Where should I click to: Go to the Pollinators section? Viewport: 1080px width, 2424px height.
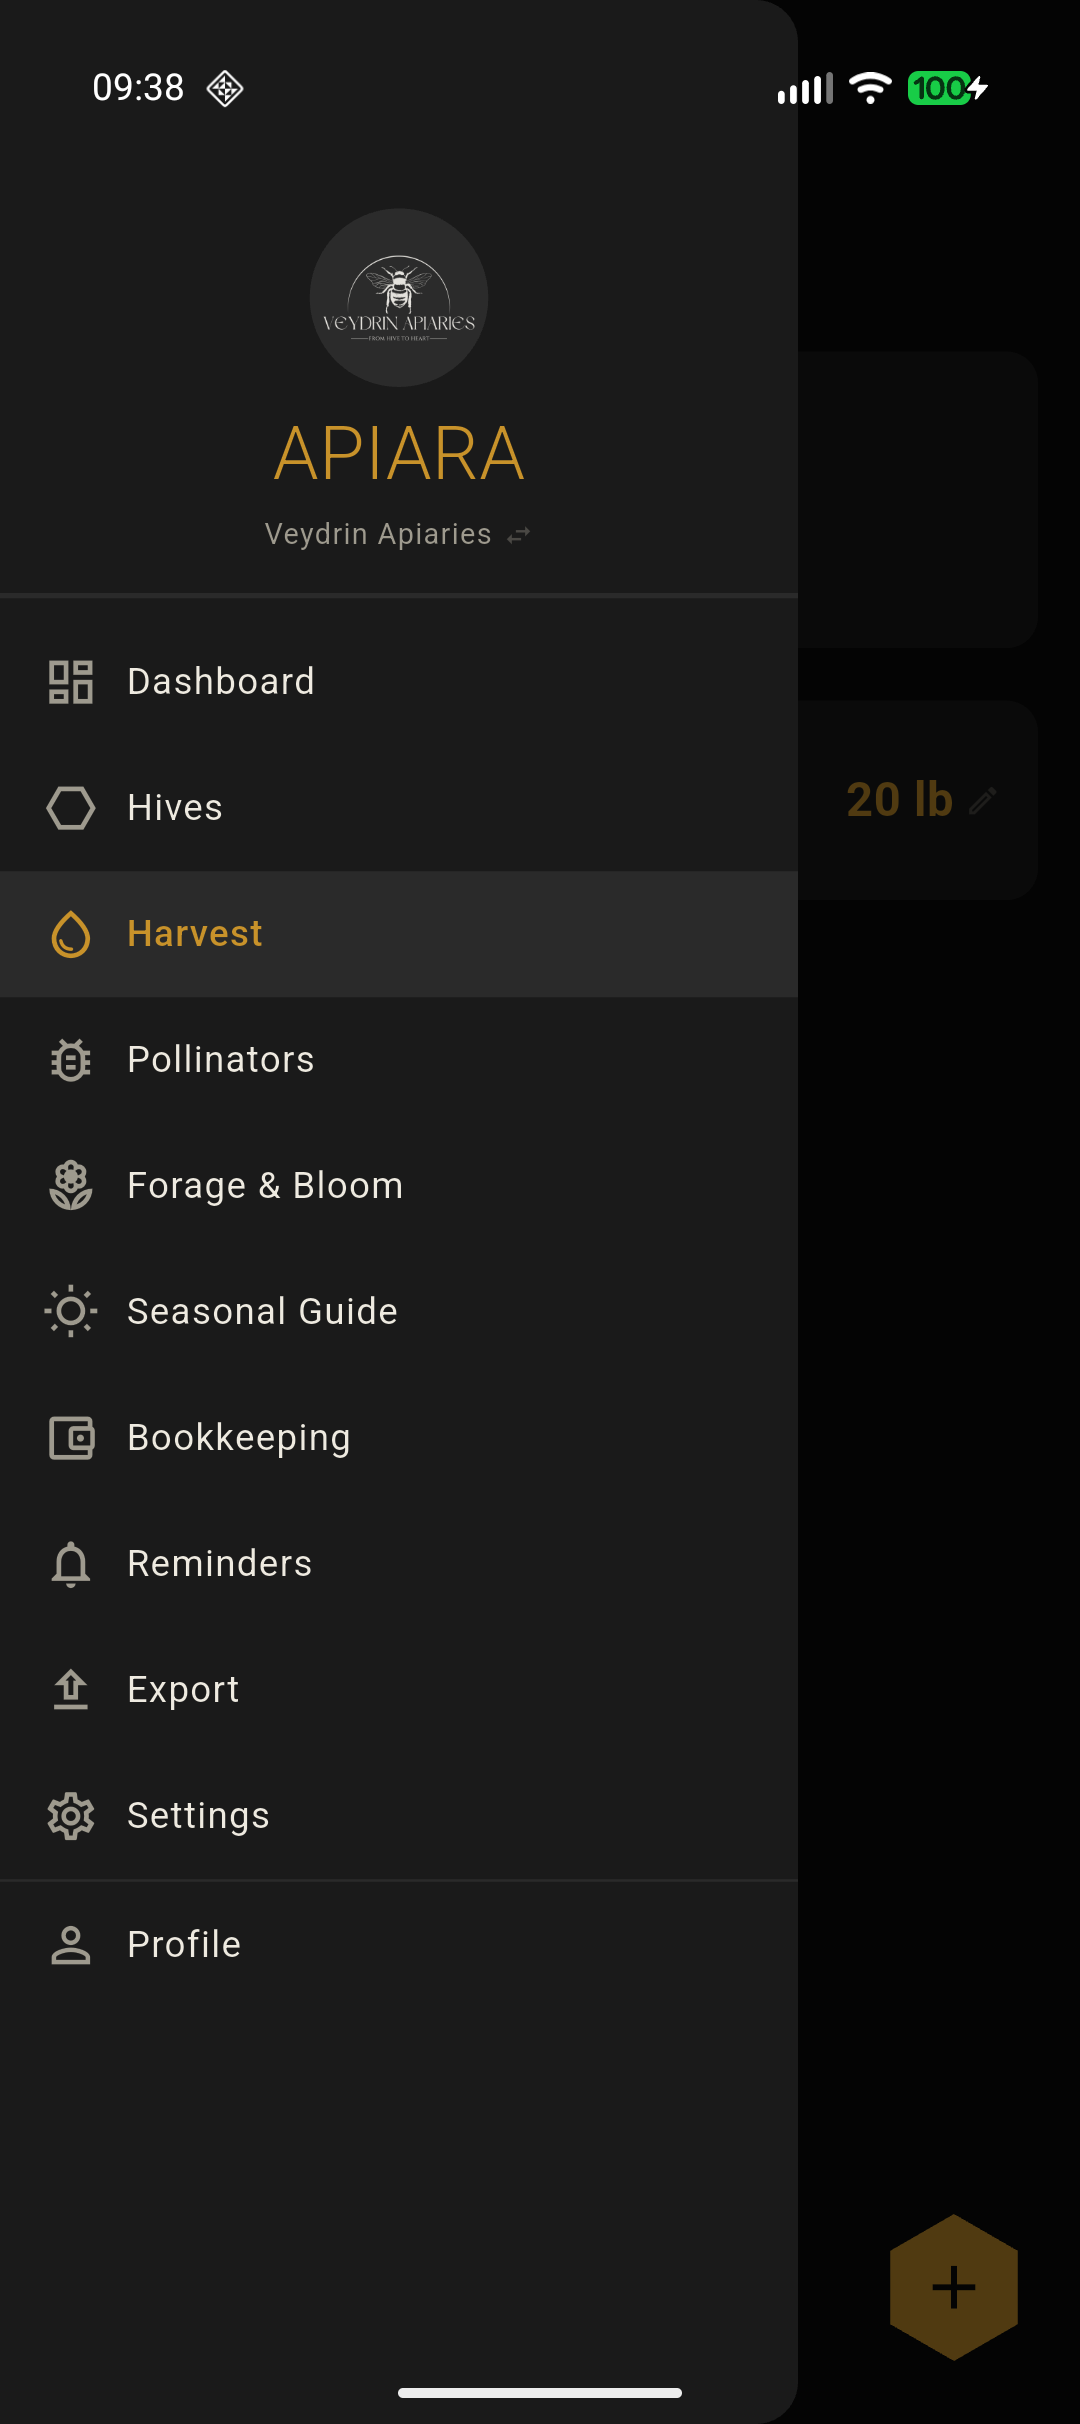(221, 1060)
